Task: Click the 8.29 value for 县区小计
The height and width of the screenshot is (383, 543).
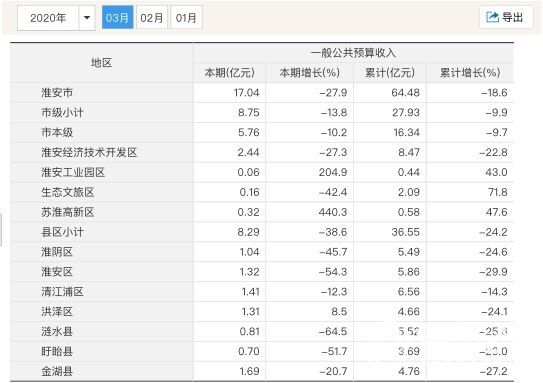Action: [248, 232]
